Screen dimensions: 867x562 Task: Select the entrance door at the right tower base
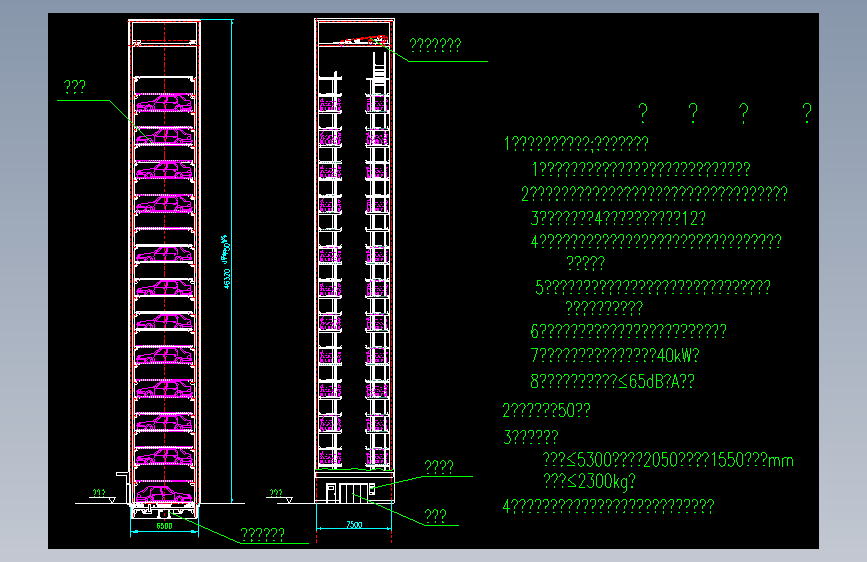[351, 493]
